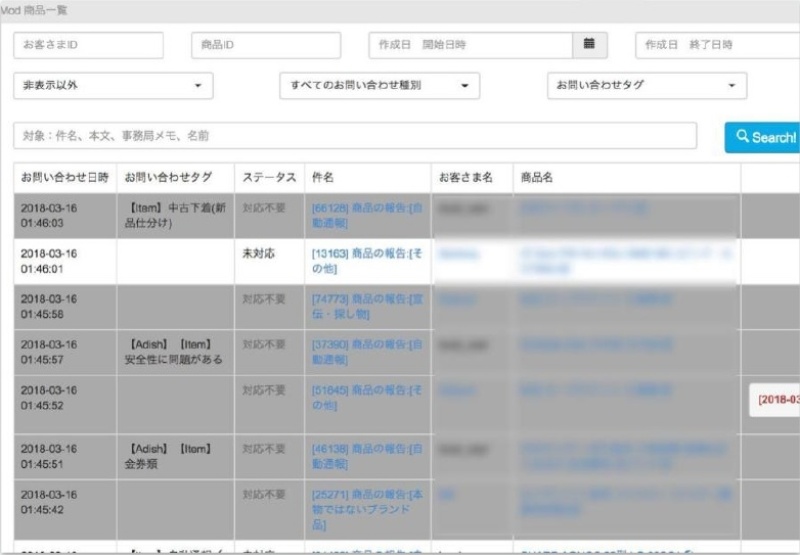Open the すべてのお問い合わせ種別 dropdown
Viewport: 800px width, 555px height.
379,86
